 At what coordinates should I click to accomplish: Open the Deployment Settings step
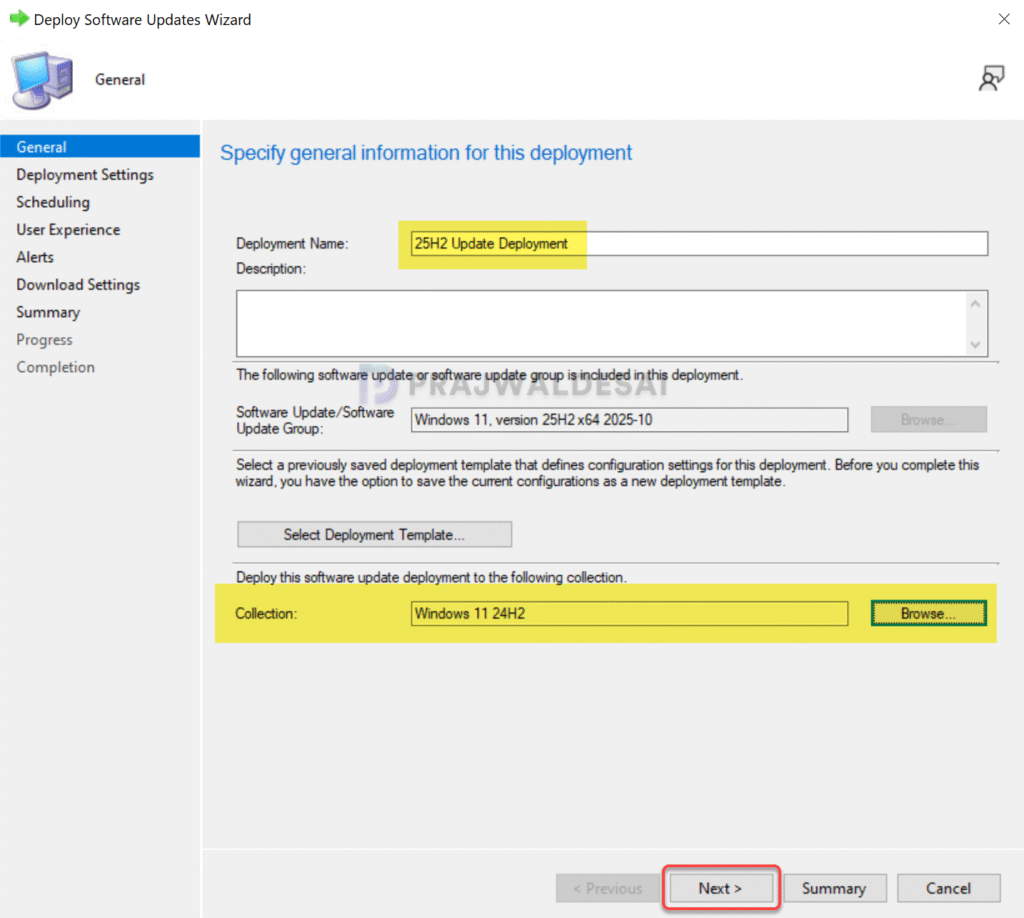tap(85, 174)
